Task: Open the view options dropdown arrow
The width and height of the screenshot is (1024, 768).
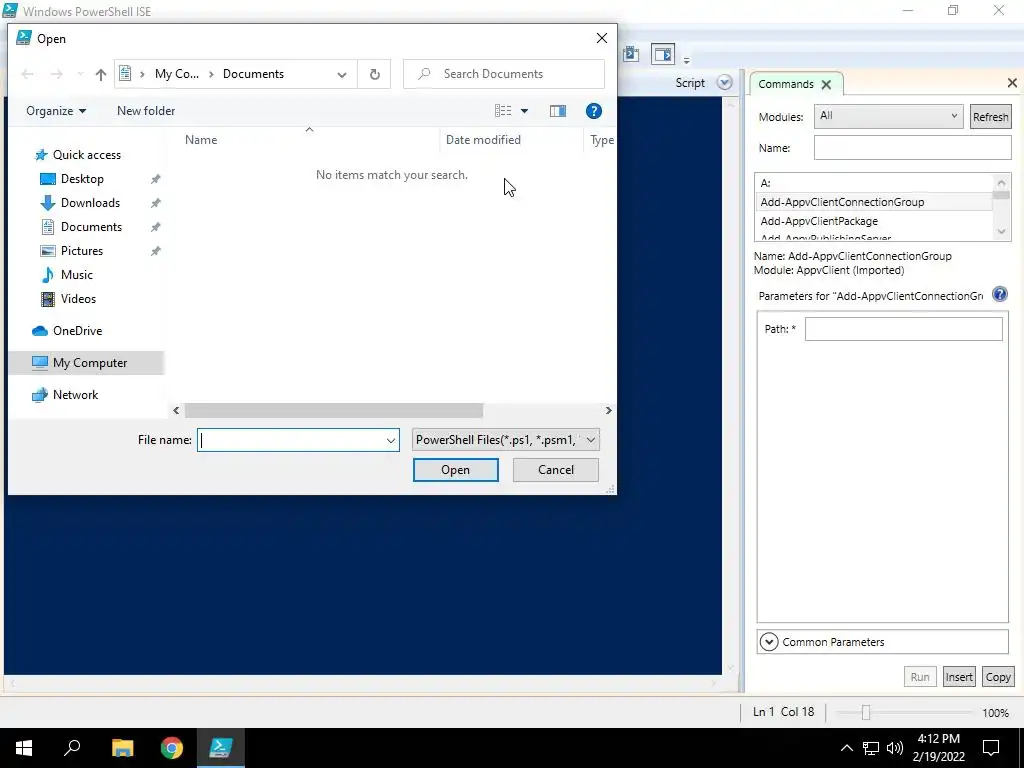Action: pos(524,112)
